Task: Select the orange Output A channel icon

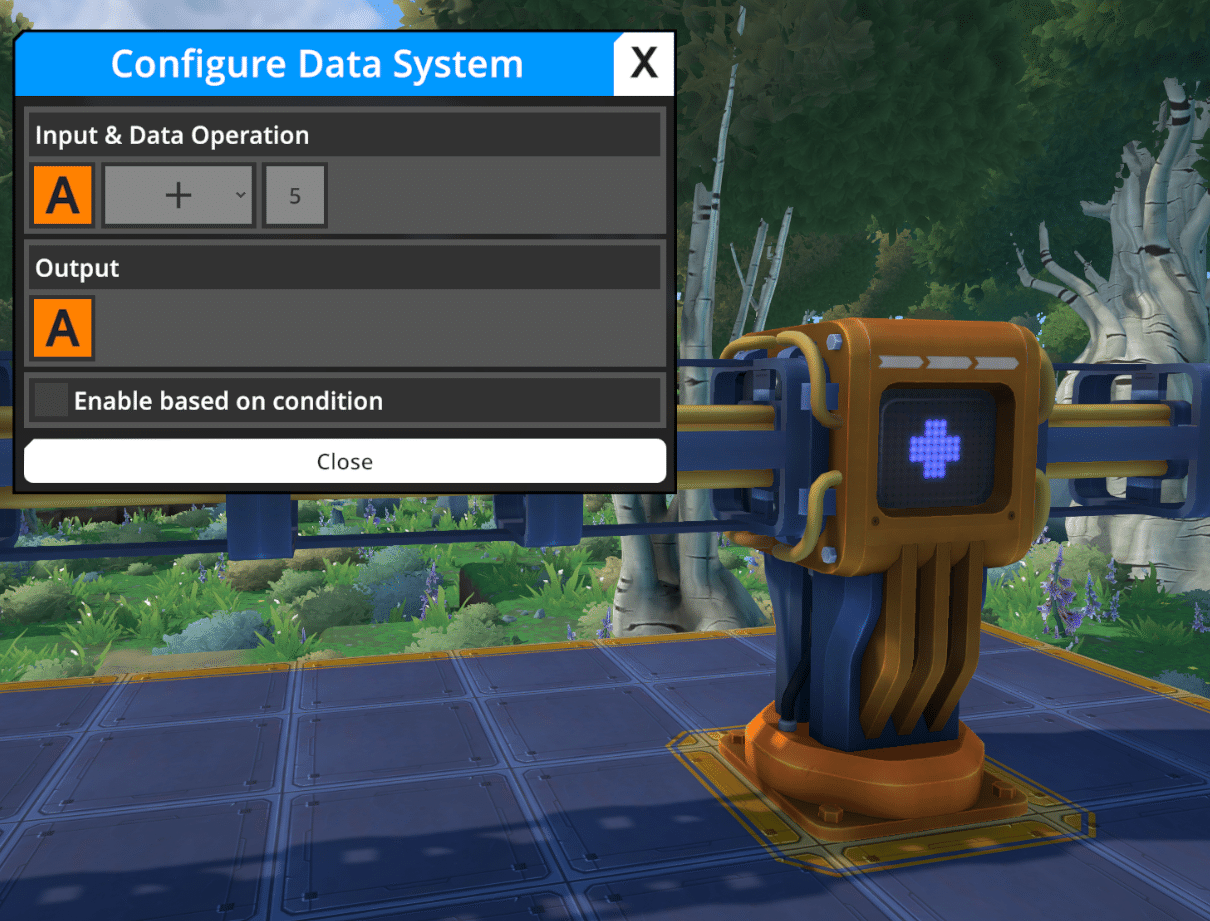Action: 63,328
